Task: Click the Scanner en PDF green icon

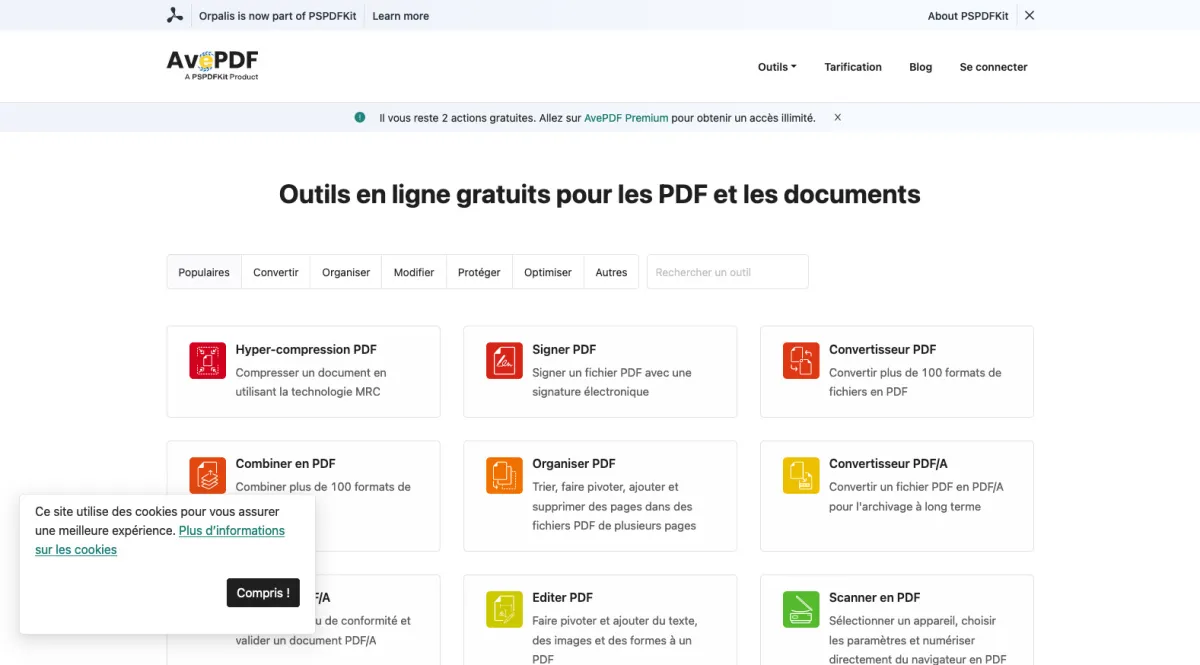Action: tap(801, 609)
